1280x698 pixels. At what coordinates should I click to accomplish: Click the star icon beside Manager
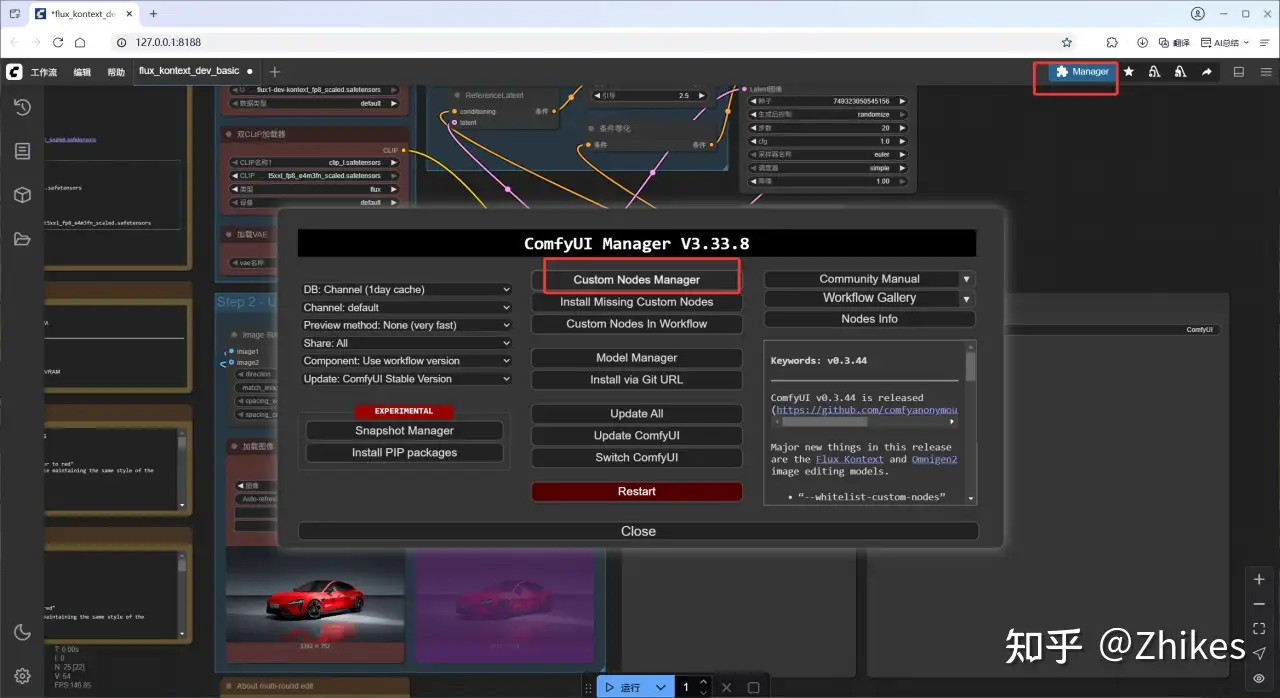click(1129, 72)
